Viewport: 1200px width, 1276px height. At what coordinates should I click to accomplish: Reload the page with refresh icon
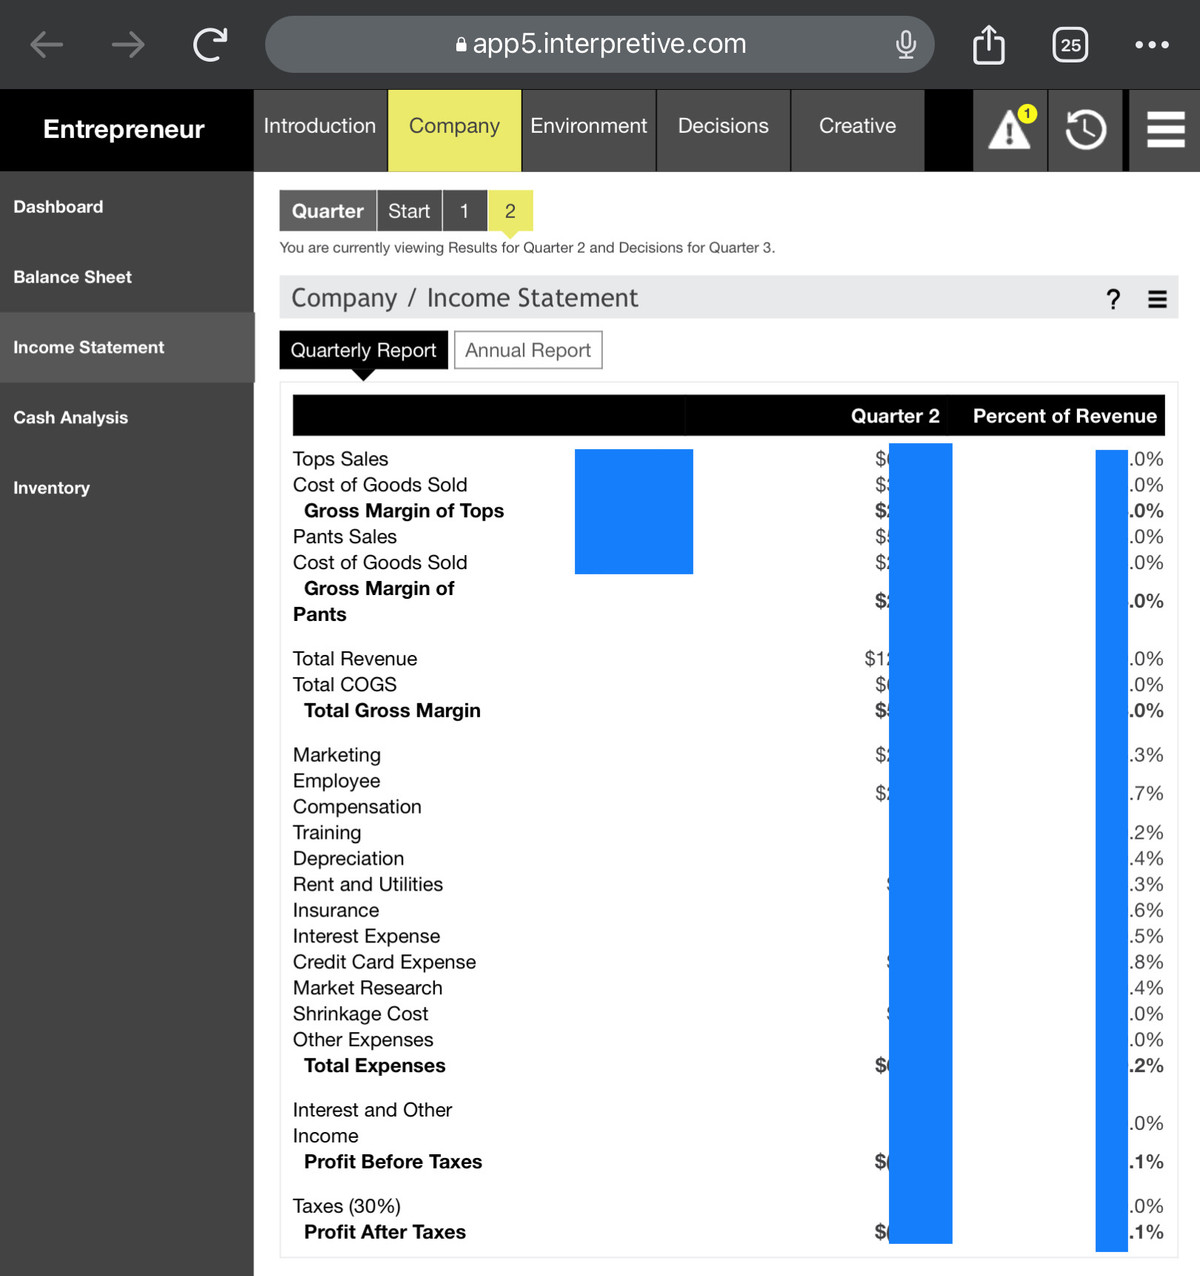point(210,44)
